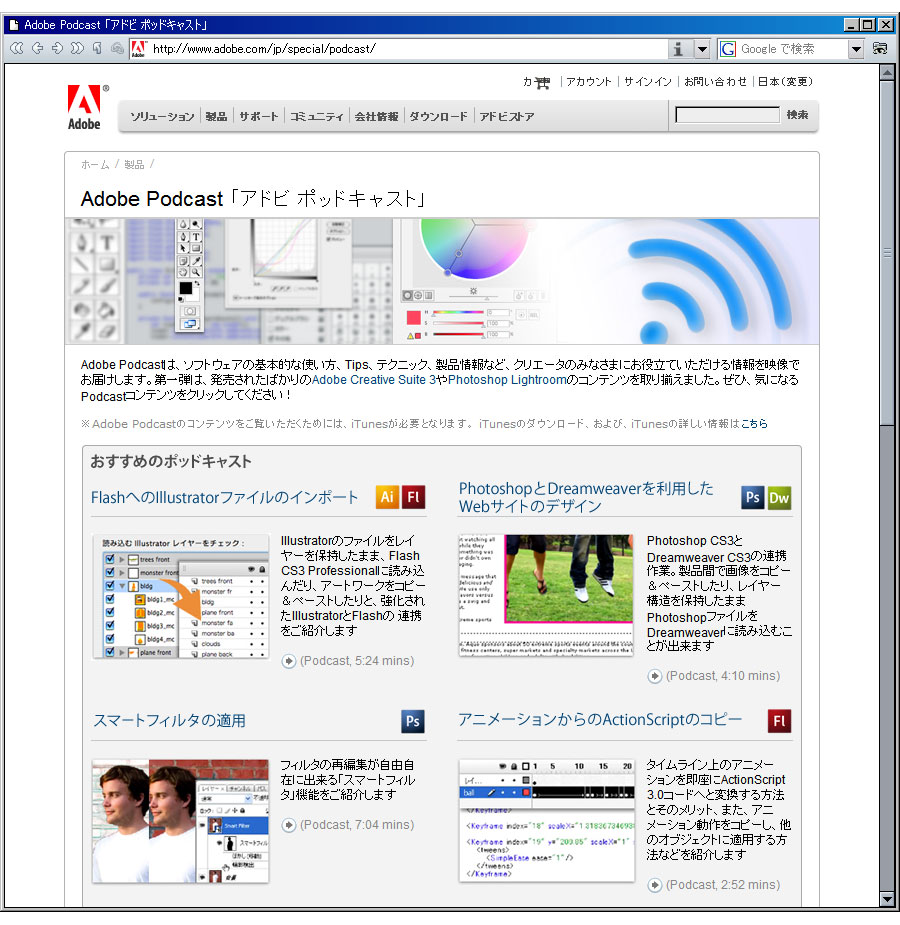Image resolution: width=900 pixels, height=925 pixels.
Task: Click the ホーム breadcrumb link
Action: pyautogui.click(x=95, y=165)
